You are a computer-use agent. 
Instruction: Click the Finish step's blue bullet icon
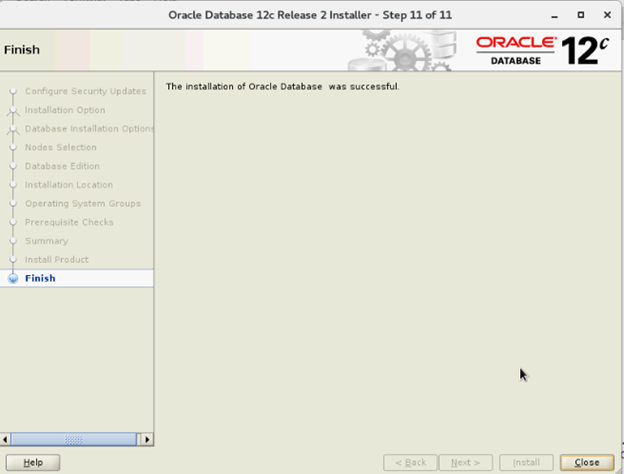click(13, 278)
